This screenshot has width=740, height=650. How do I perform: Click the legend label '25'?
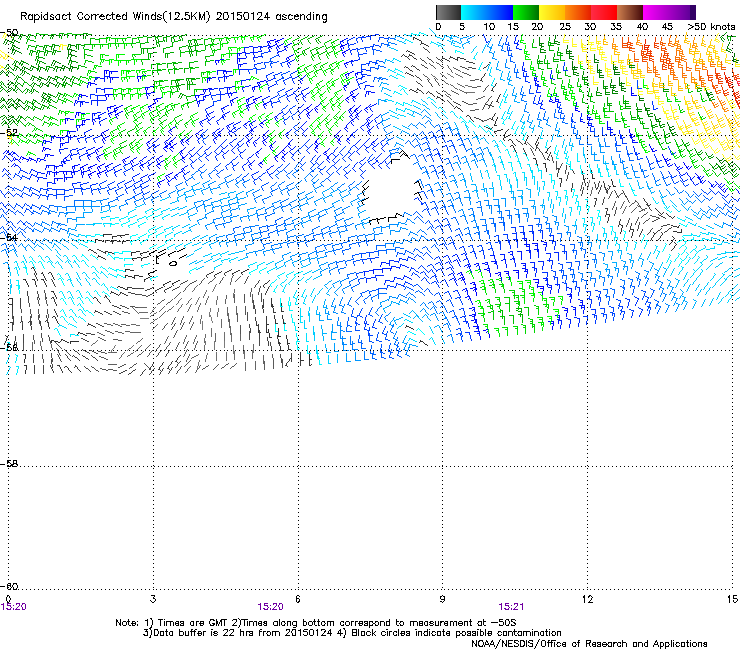click(565, 27)
